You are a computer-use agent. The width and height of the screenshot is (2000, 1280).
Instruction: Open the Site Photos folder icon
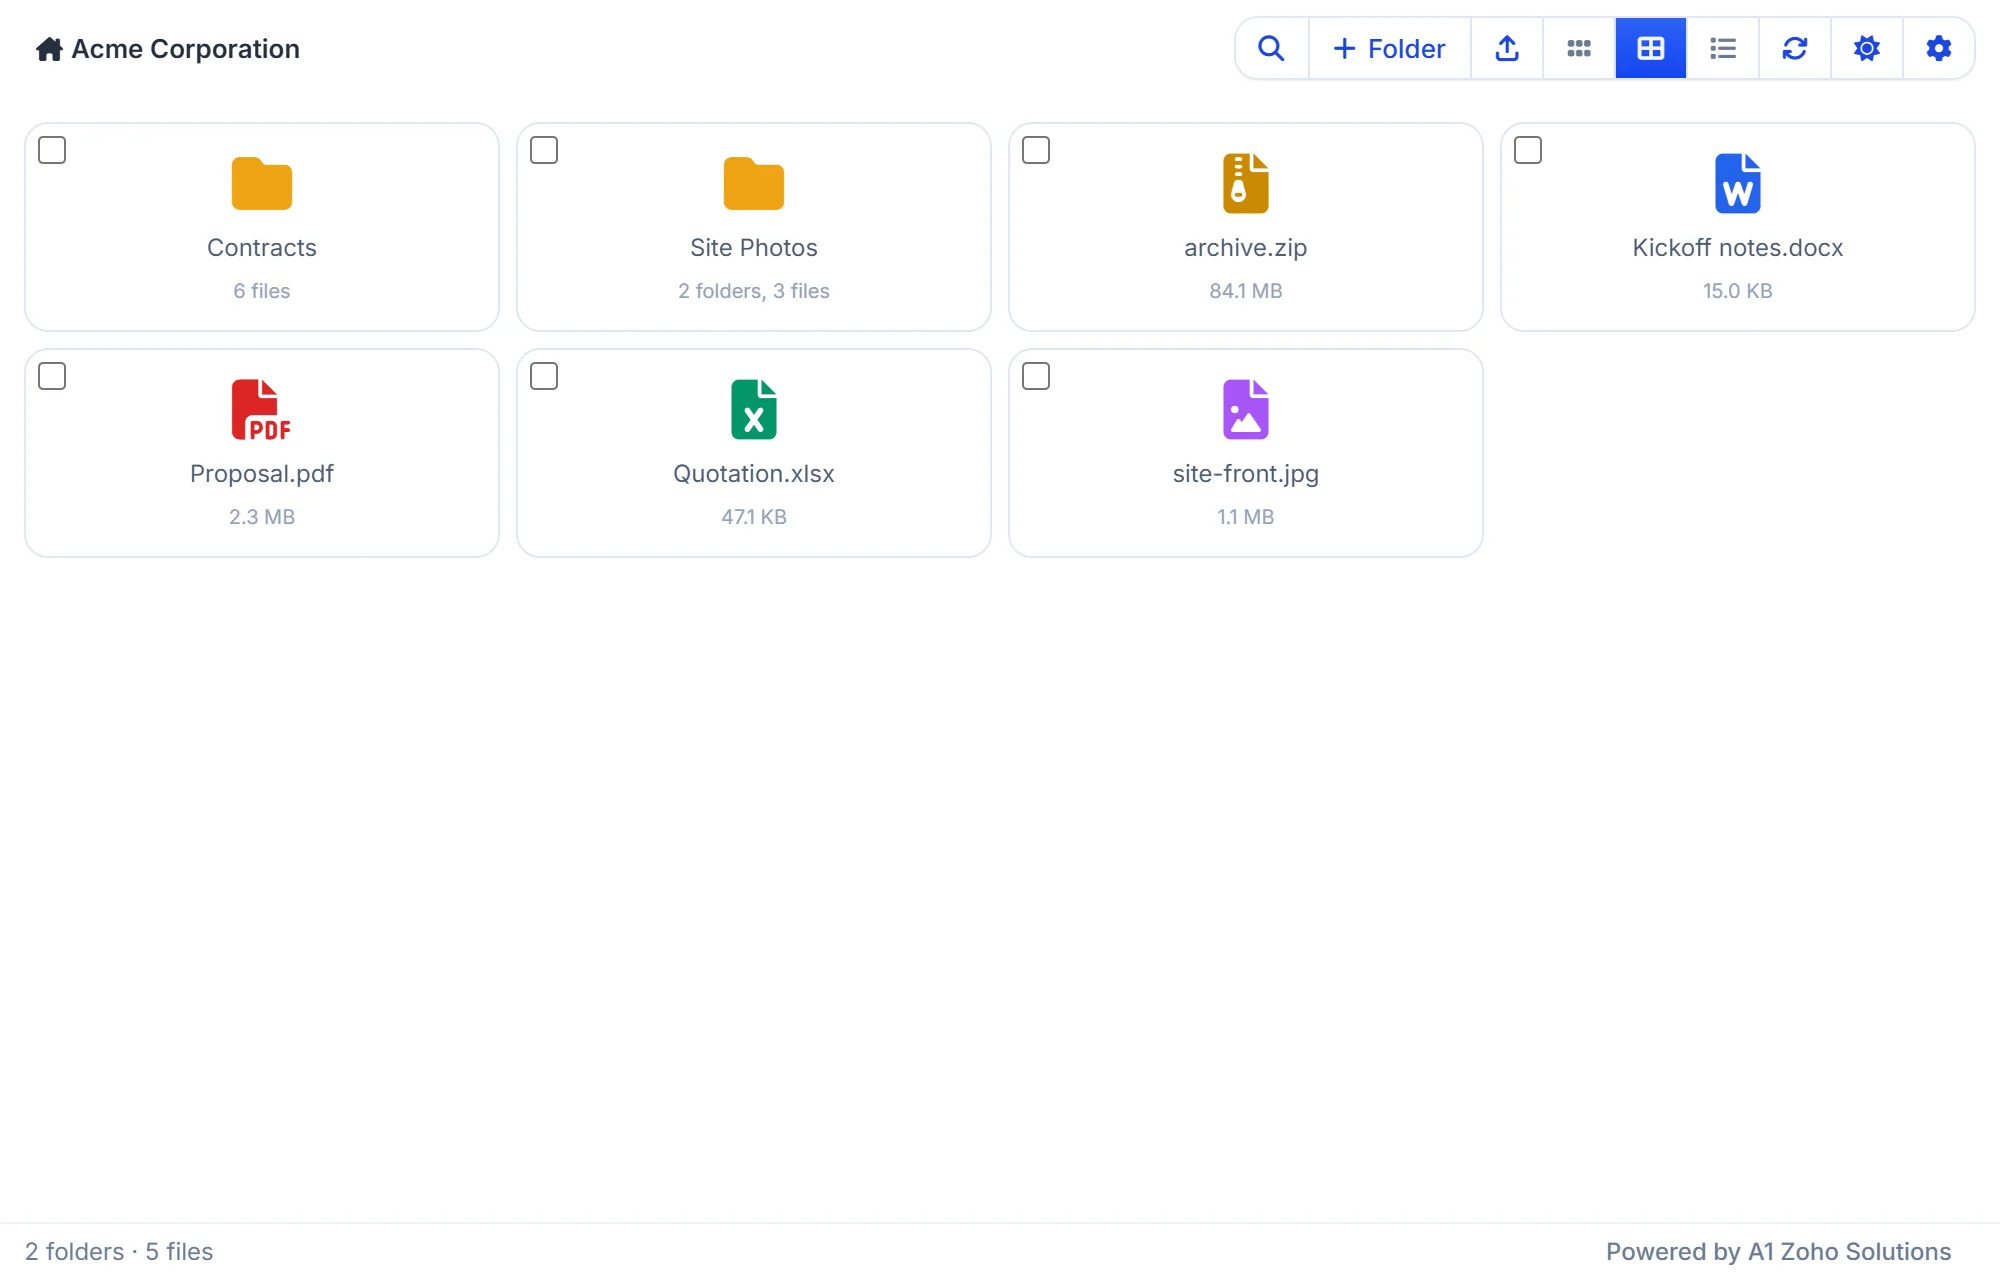(x=754, y=184)
